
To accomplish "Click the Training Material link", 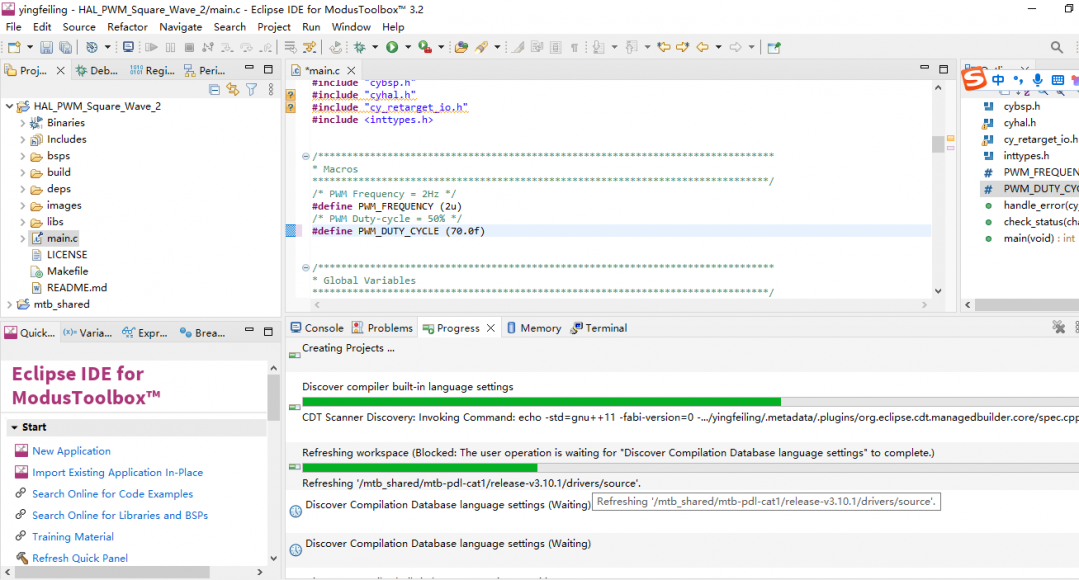I will pos(73,537).
